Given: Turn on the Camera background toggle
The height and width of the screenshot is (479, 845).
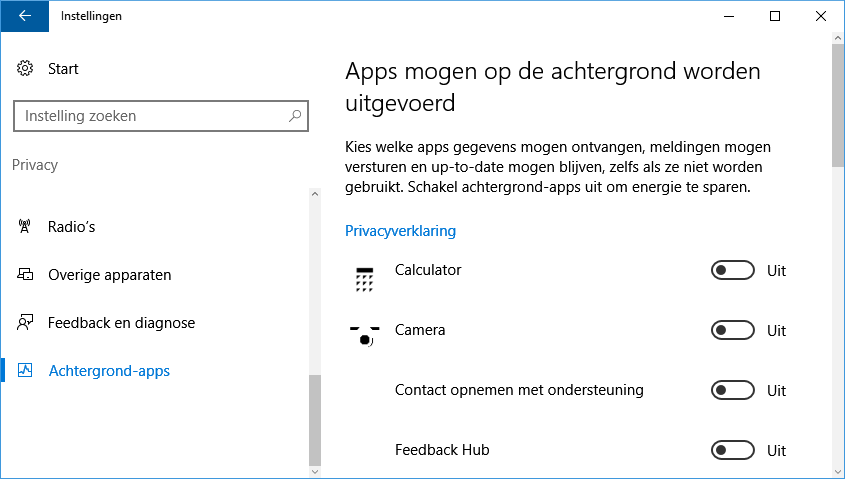Looking at the screenshot, I should (x=732, y=331).
